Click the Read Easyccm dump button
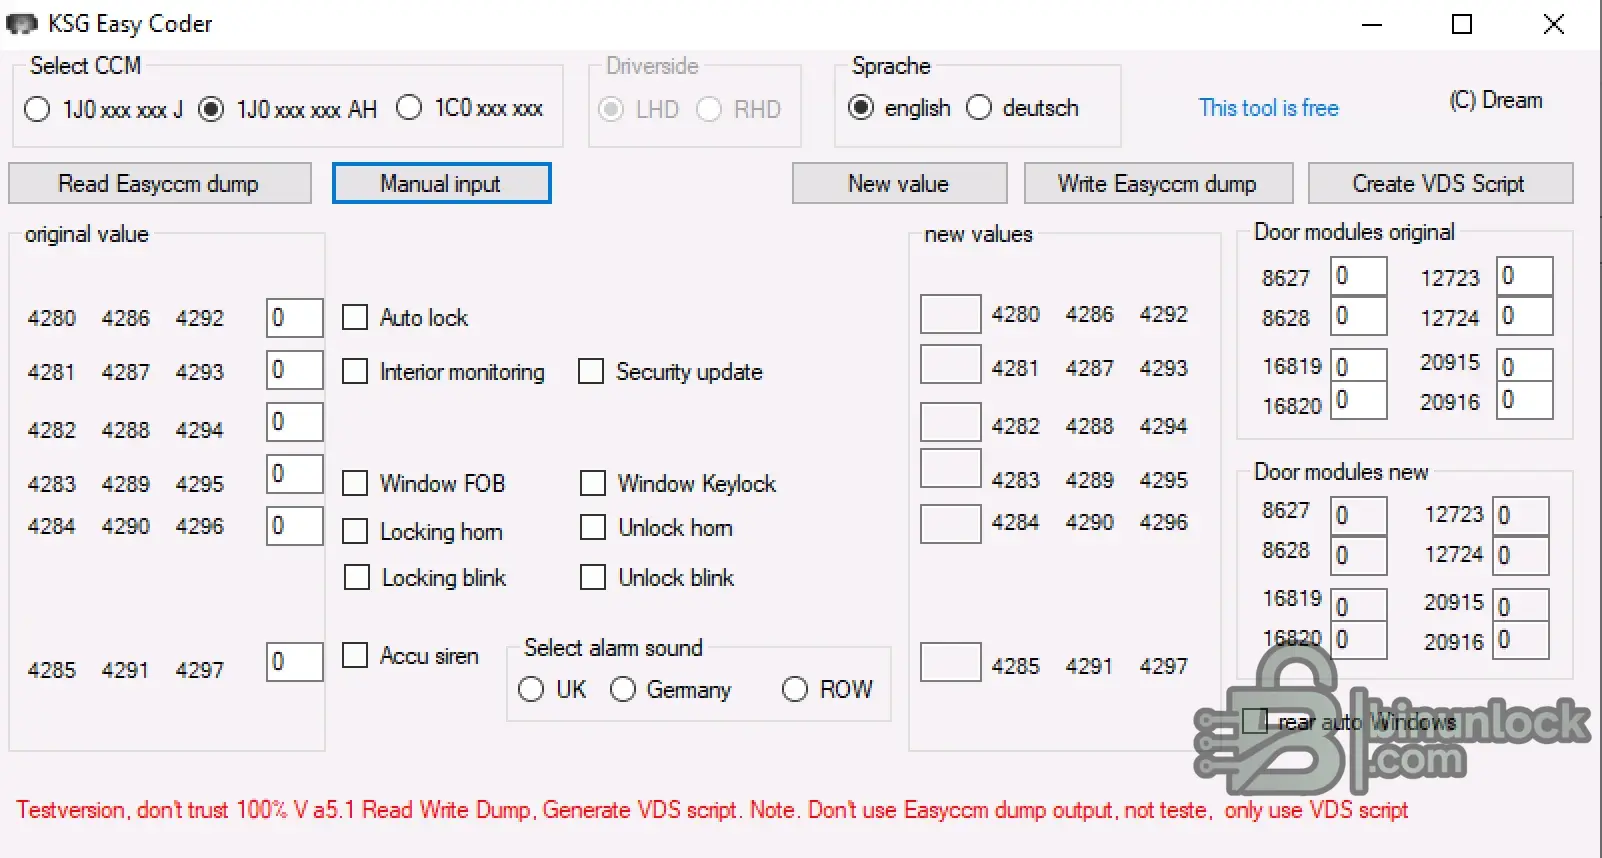 pos(160,184)
